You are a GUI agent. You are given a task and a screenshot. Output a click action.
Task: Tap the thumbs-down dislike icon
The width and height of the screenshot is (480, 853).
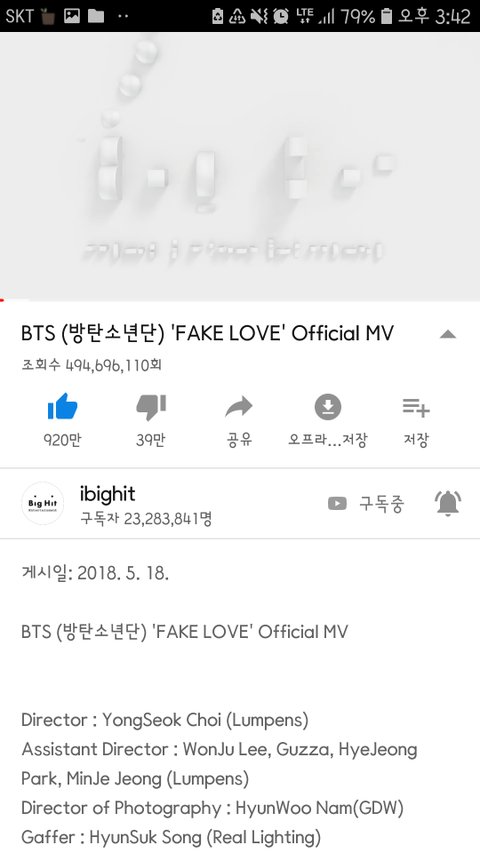coord(151,407)
